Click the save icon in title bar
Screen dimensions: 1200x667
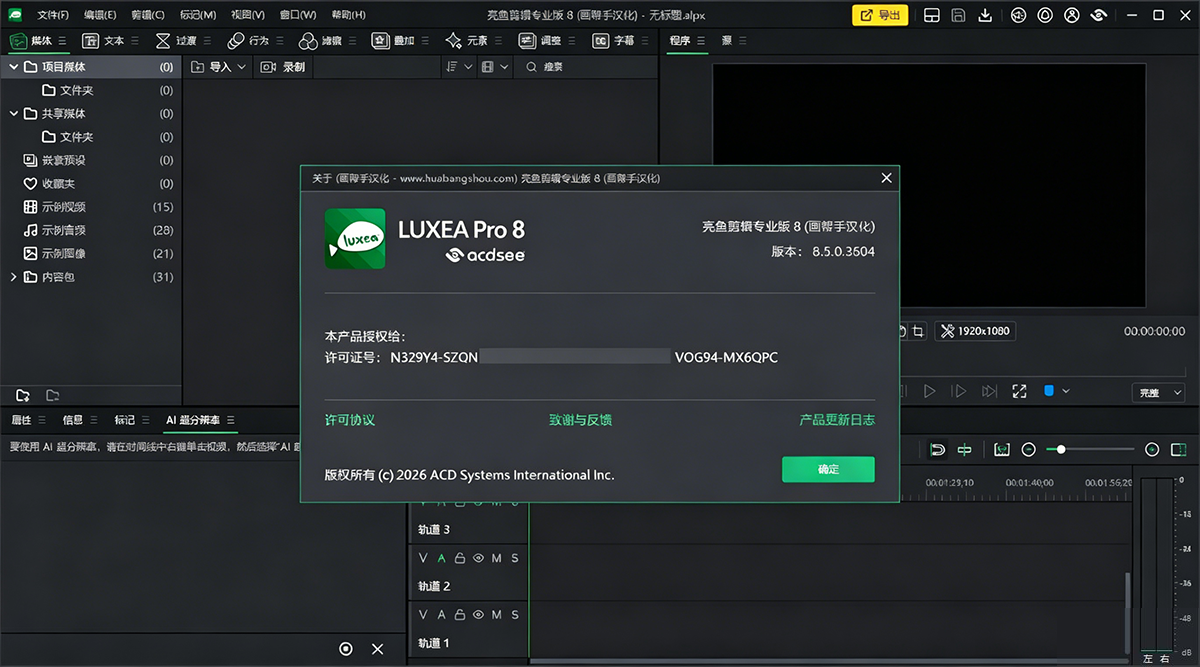click(958, 15)
